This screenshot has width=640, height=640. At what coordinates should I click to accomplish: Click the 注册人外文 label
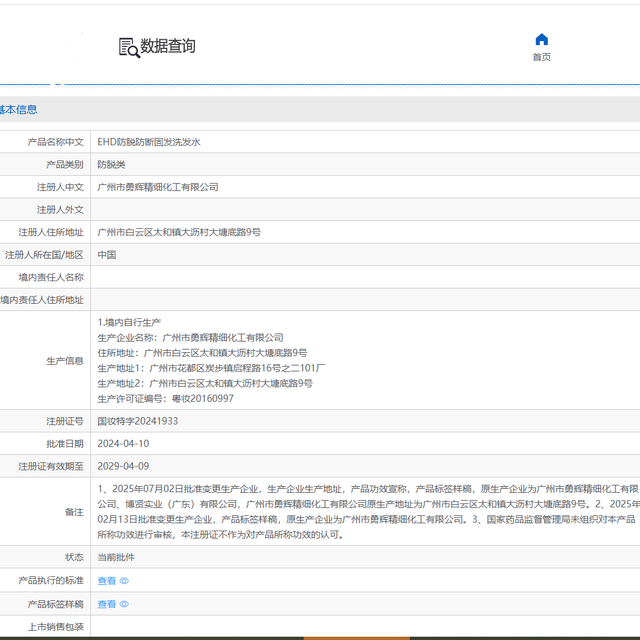point(60,210)
